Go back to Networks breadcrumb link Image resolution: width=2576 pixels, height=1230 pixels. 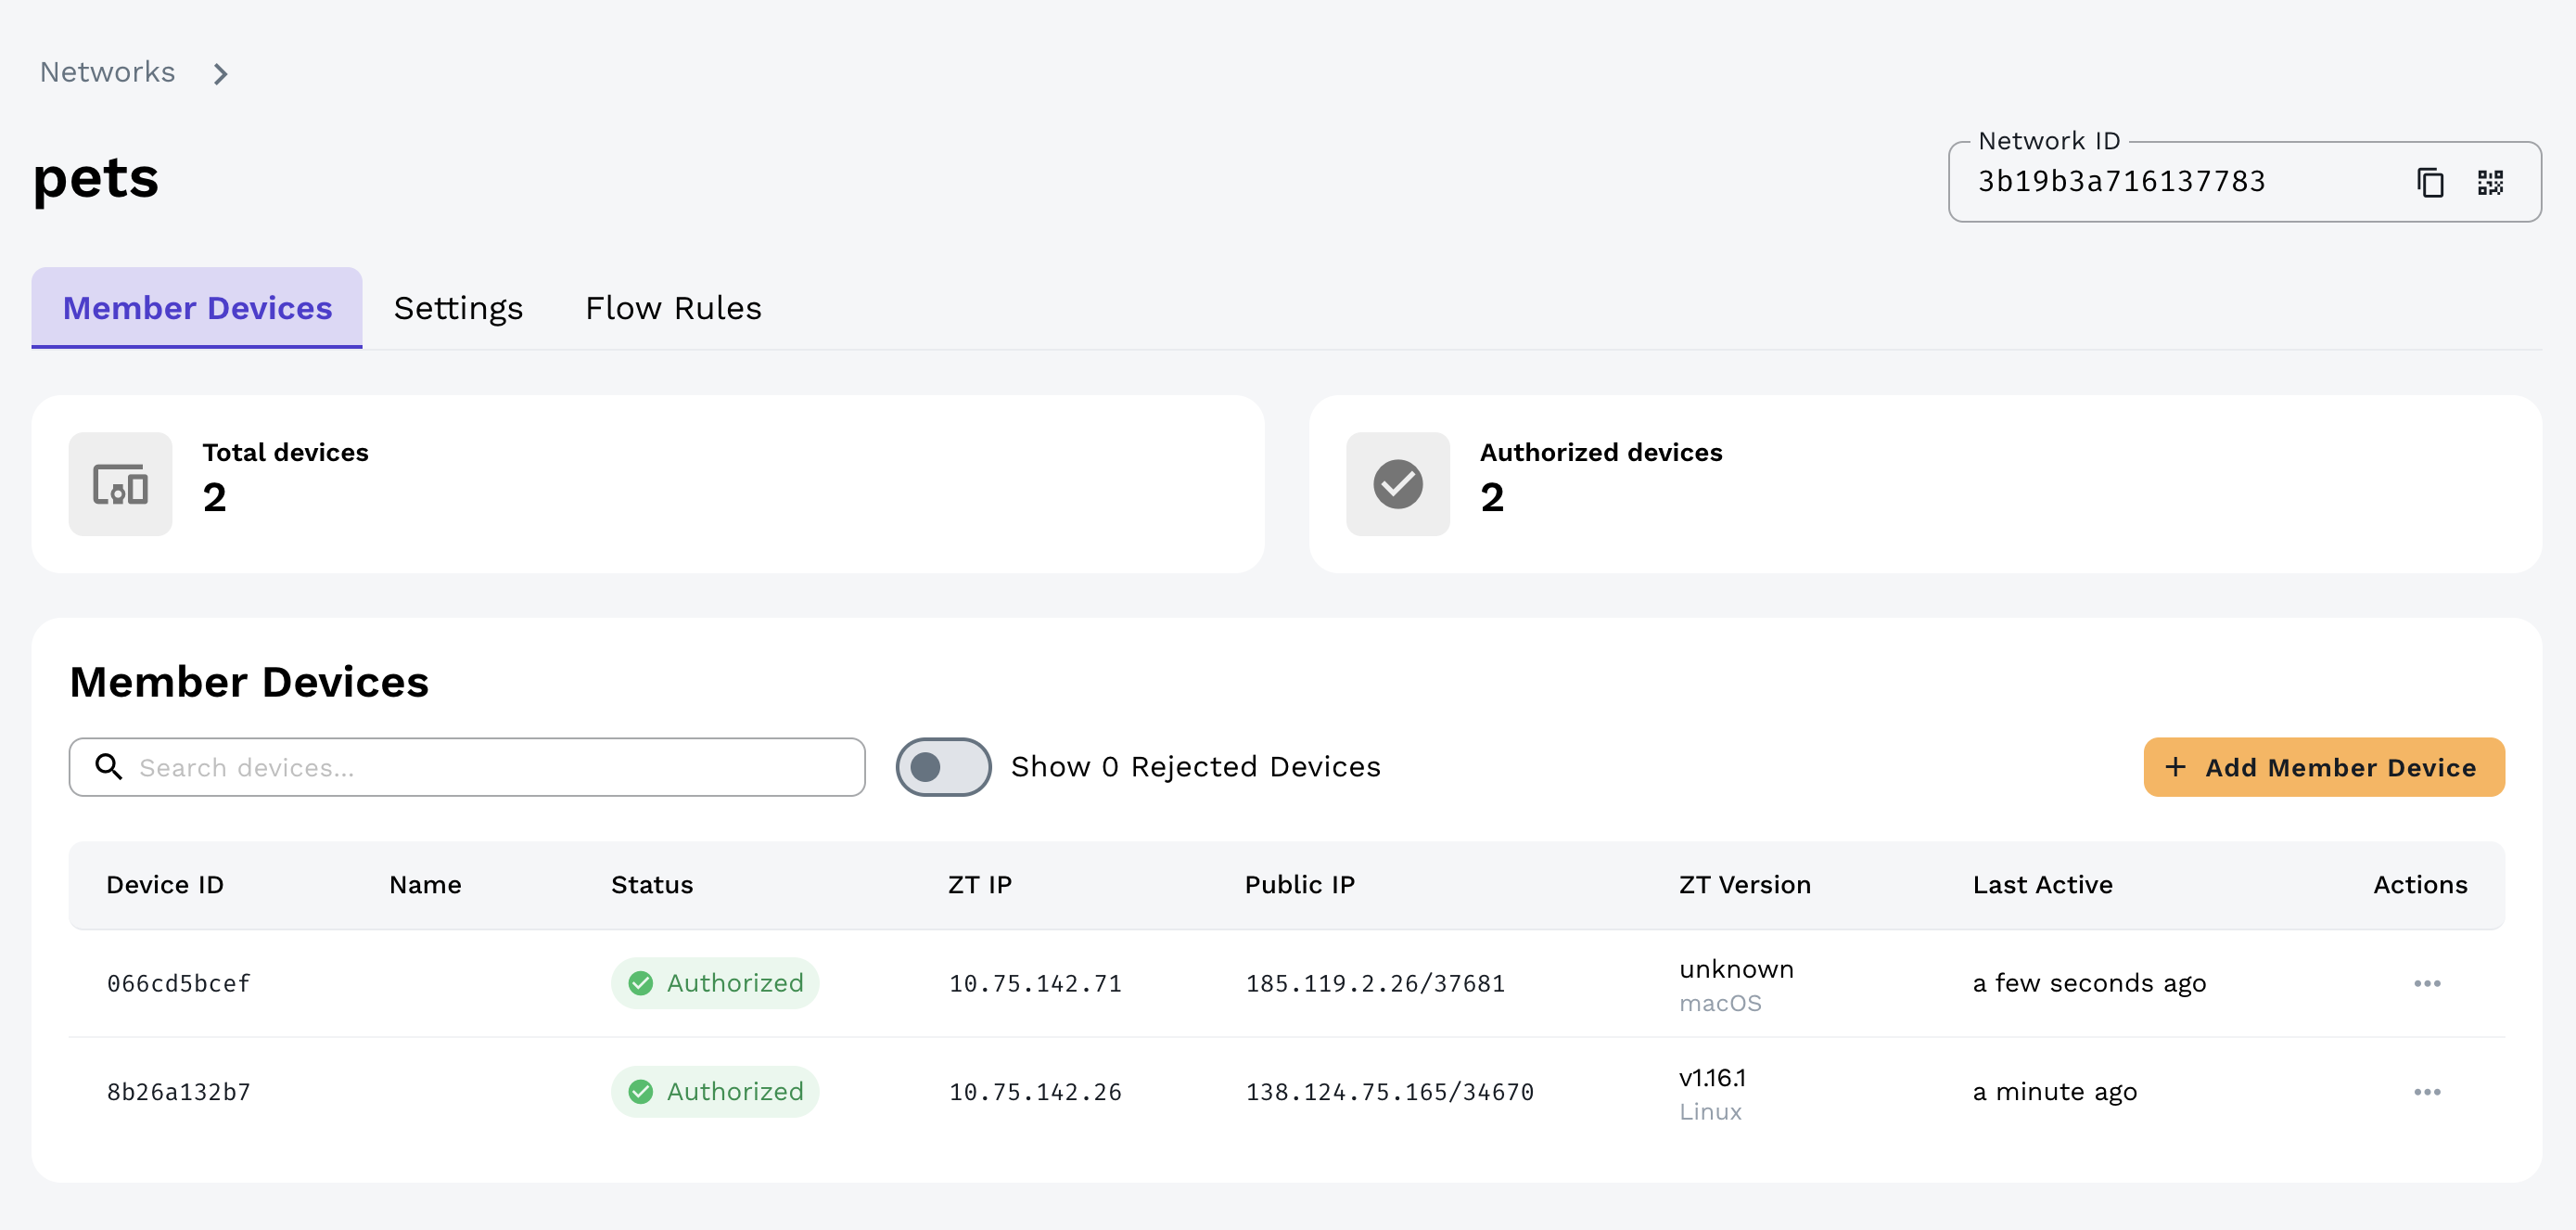(107, 72)
